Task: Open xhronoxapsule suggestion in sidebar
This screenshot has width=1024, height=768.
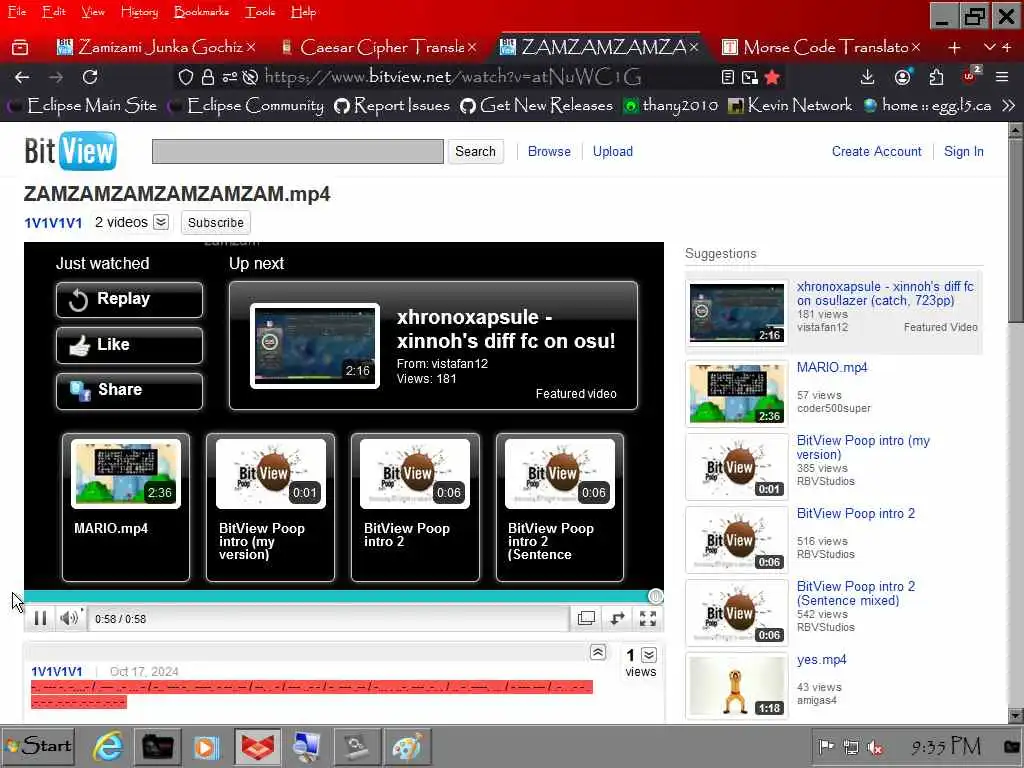Action: click(833, 313)
